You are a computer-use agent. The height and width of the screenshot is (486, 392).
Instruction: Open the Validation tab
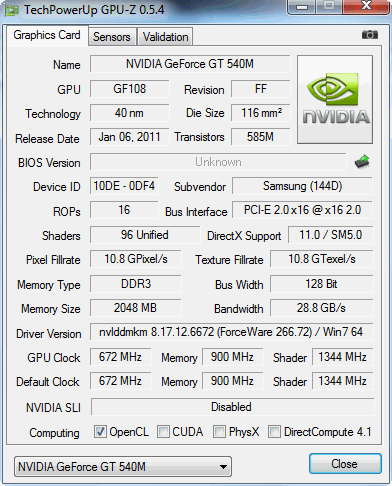[x=165, y=37]
